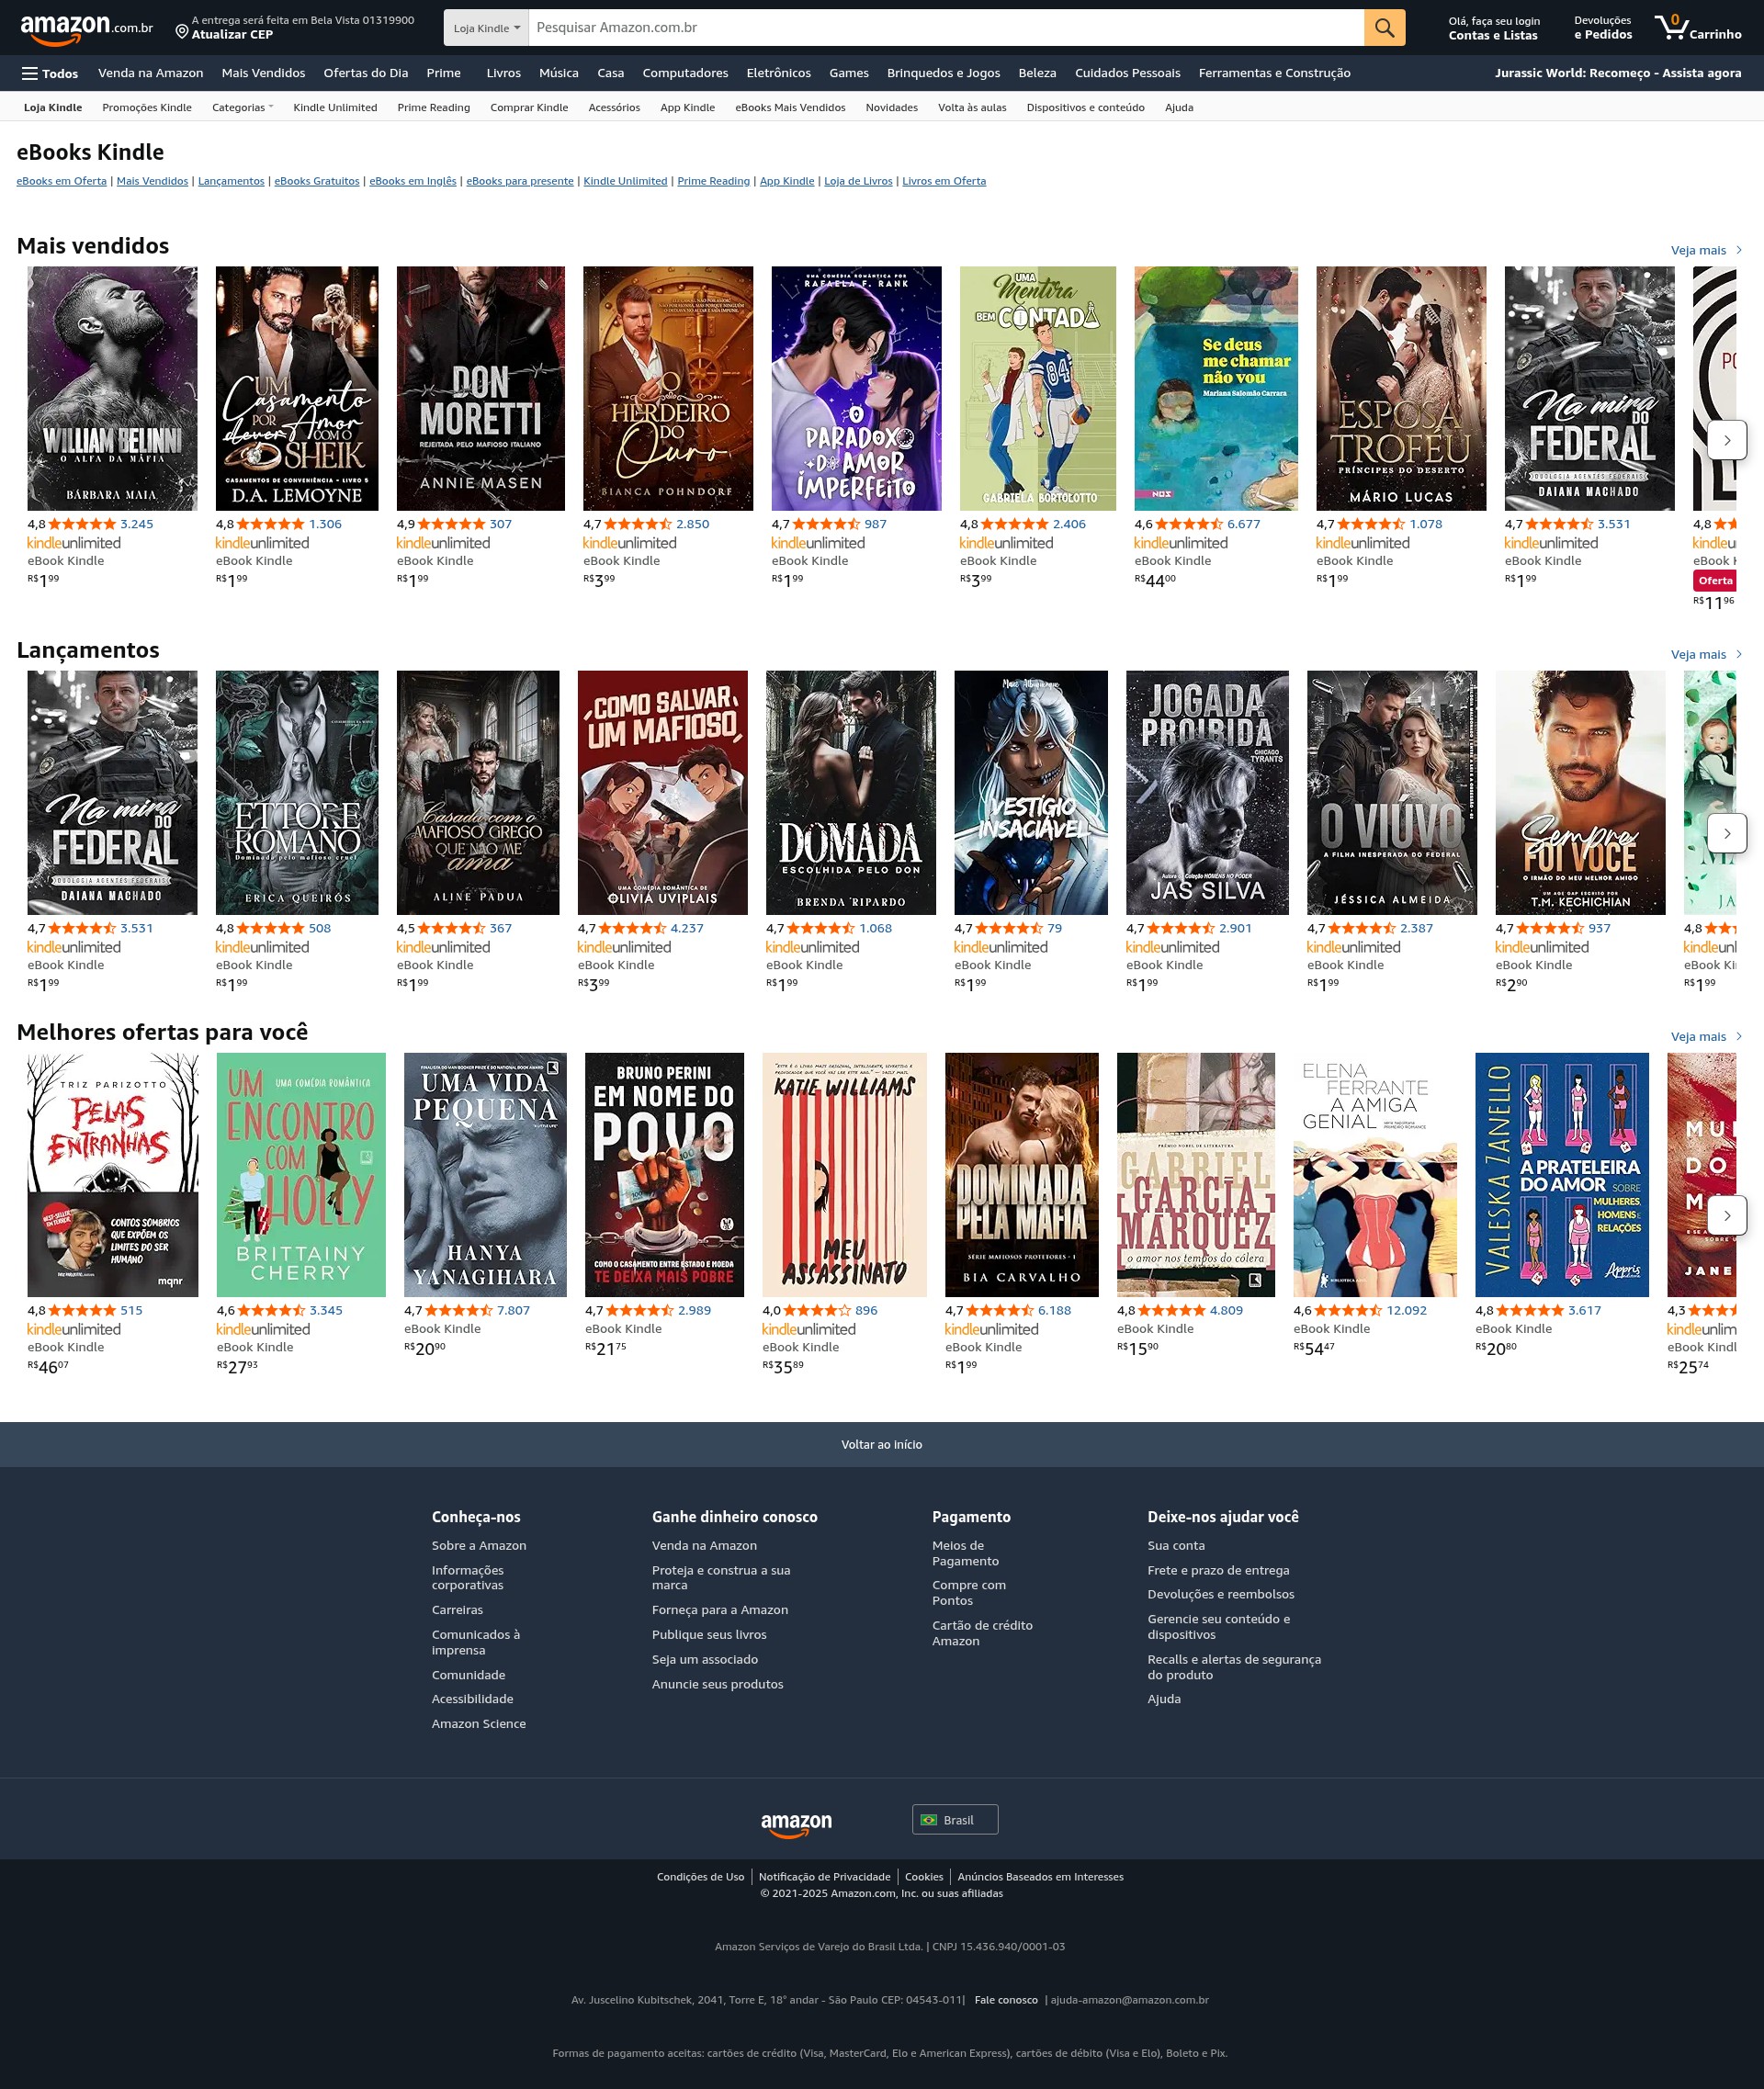Open Devoluções e Pedidos link
The image size is (1764, 2089).
click(1603, 28)
